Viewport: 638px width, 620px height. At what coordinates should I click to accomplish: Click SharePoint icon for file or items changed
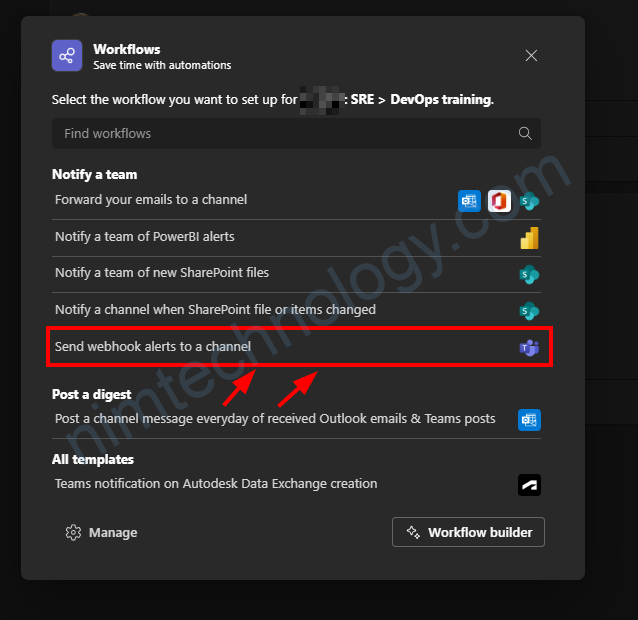pos(529,311)
